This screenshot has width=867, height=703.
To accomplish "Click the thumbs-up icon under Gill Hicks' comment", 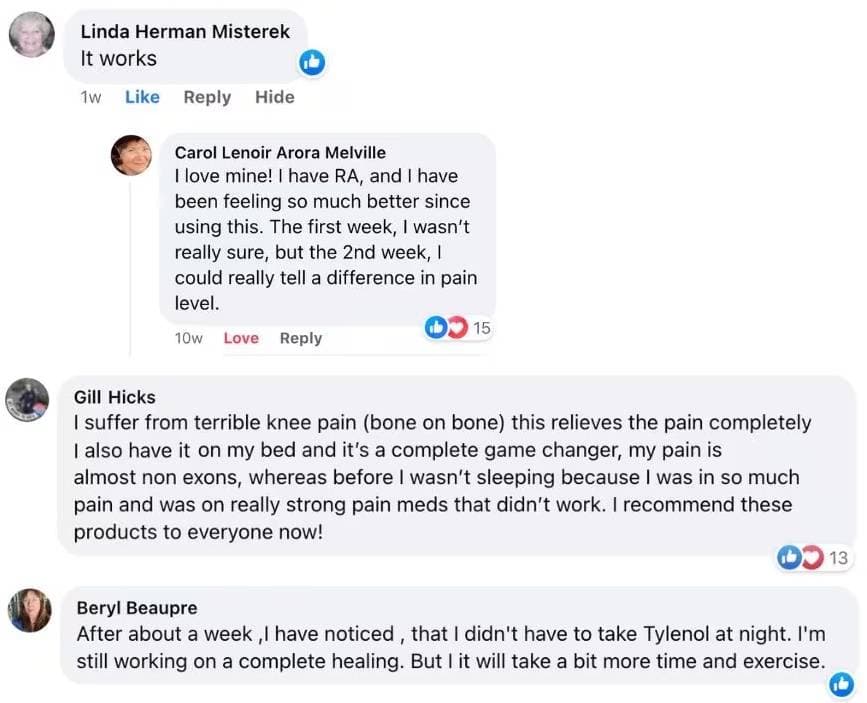I will [x=791, y=558].
